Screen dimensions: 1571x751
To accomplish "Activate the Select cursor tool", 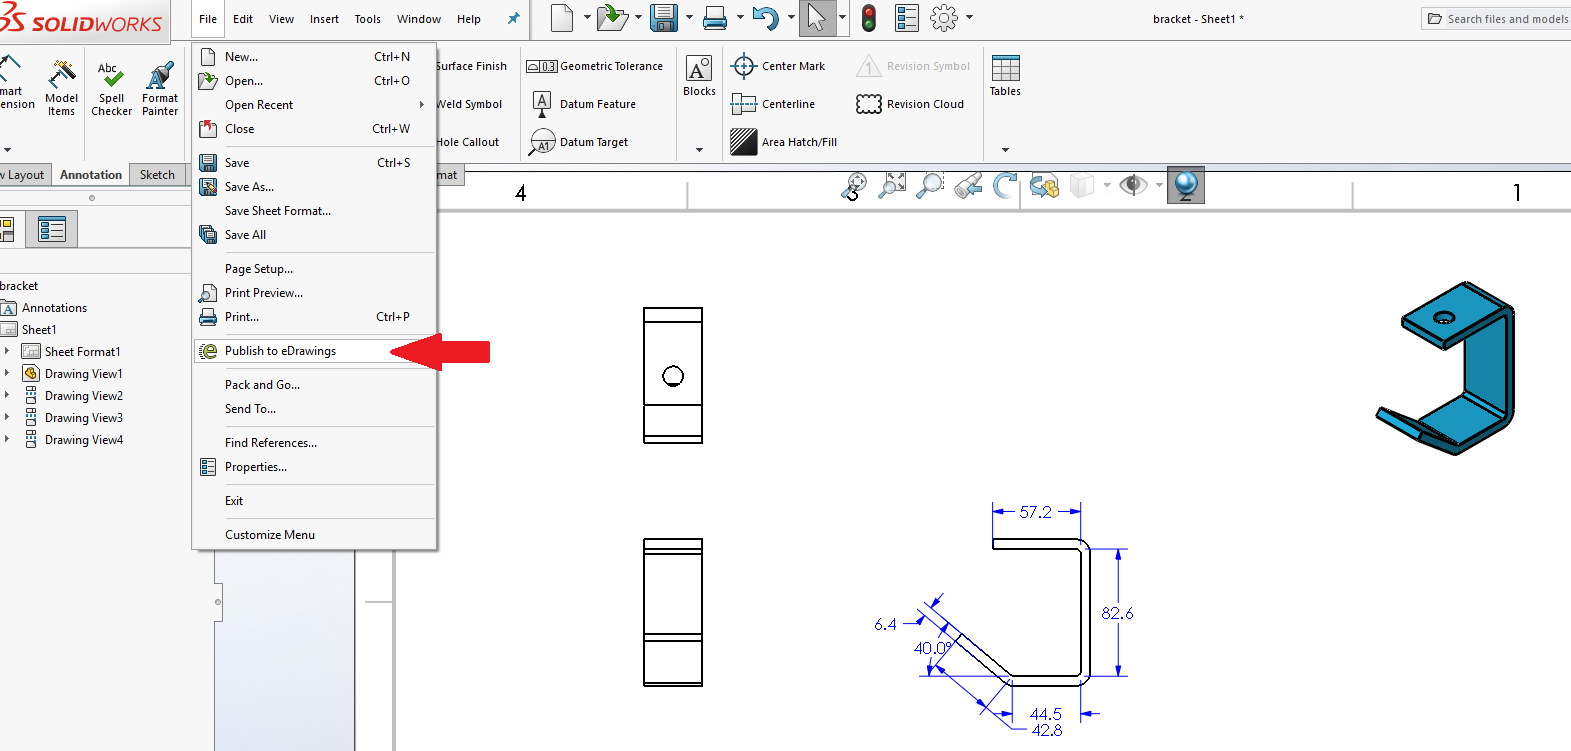I will point(817,18).
